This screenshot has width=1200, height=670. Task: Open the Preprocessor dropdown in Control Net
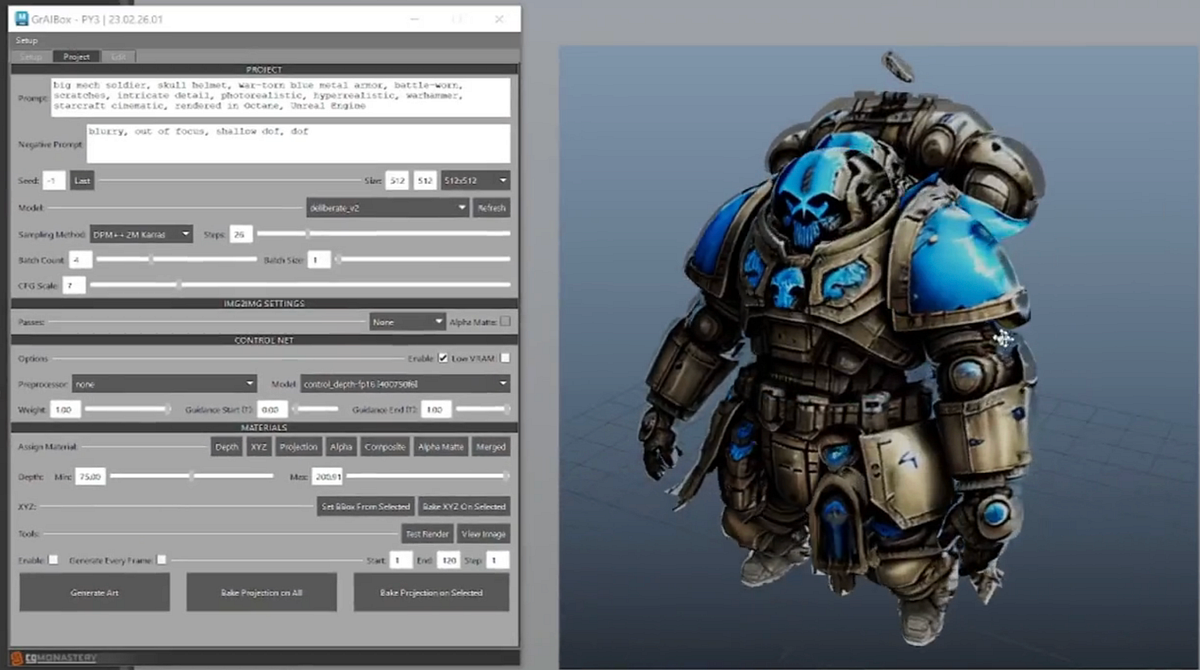click(165, 383)
